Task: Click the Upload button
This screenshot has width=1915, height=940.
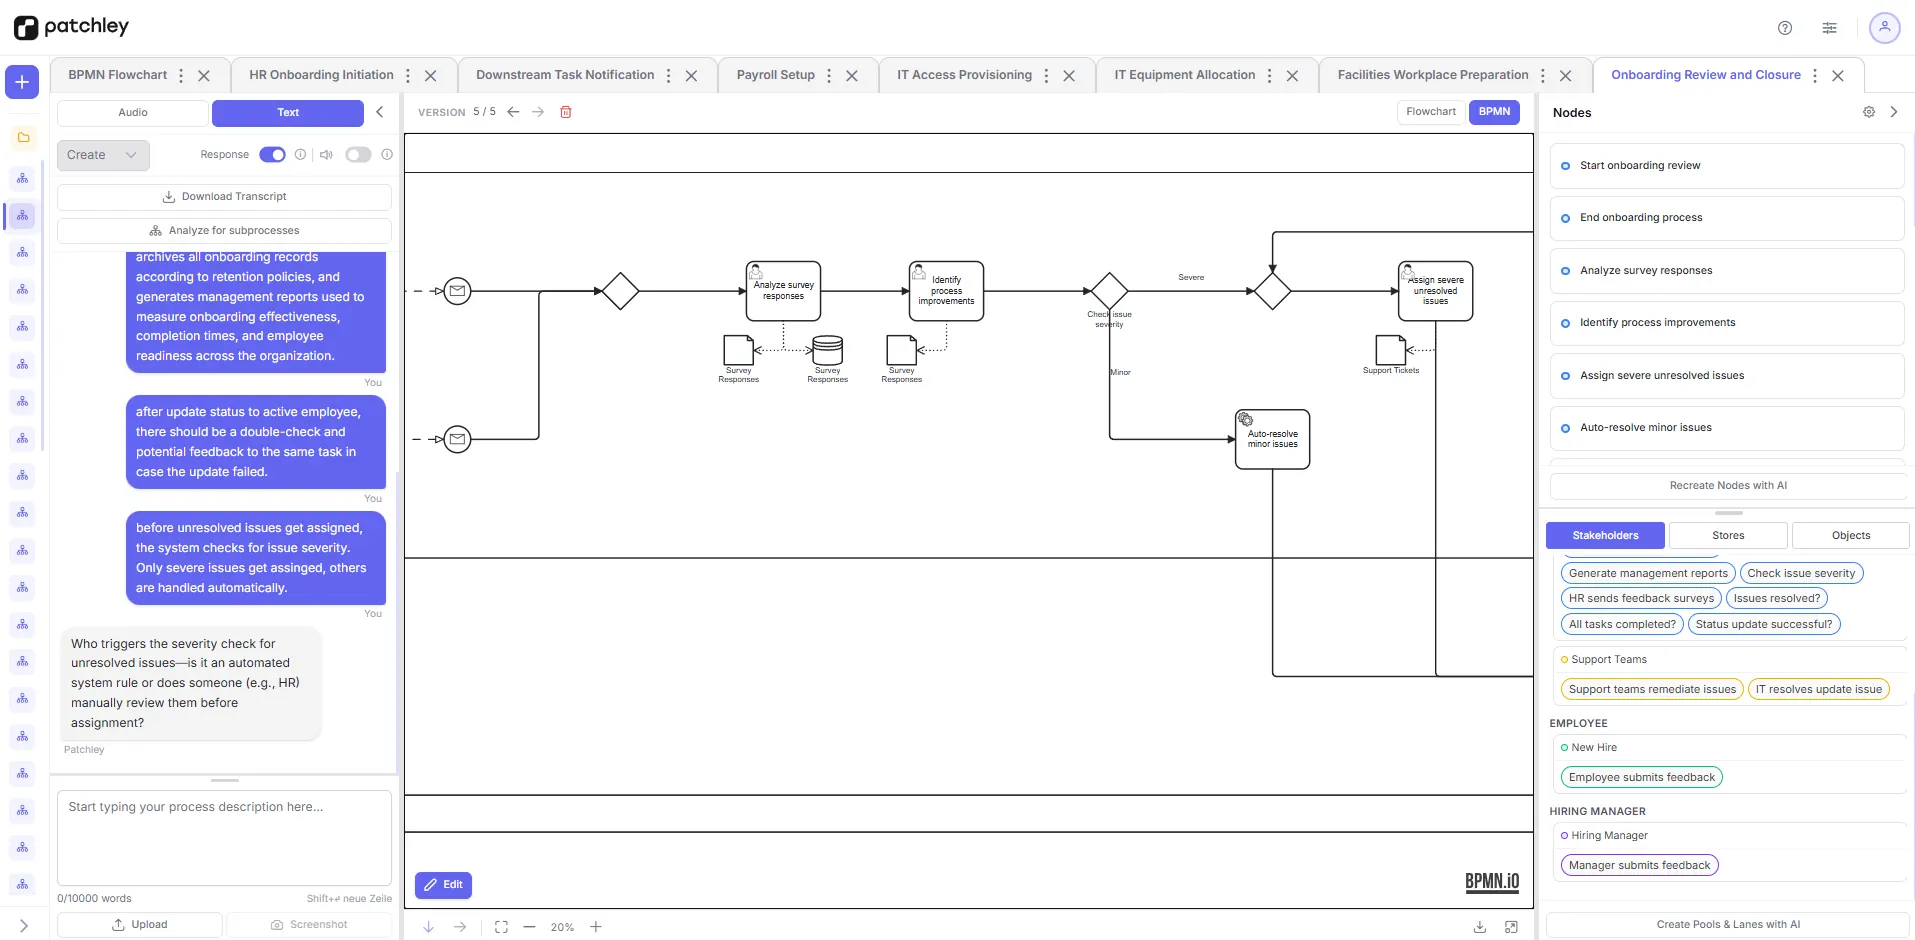Action: pos(140,925)
